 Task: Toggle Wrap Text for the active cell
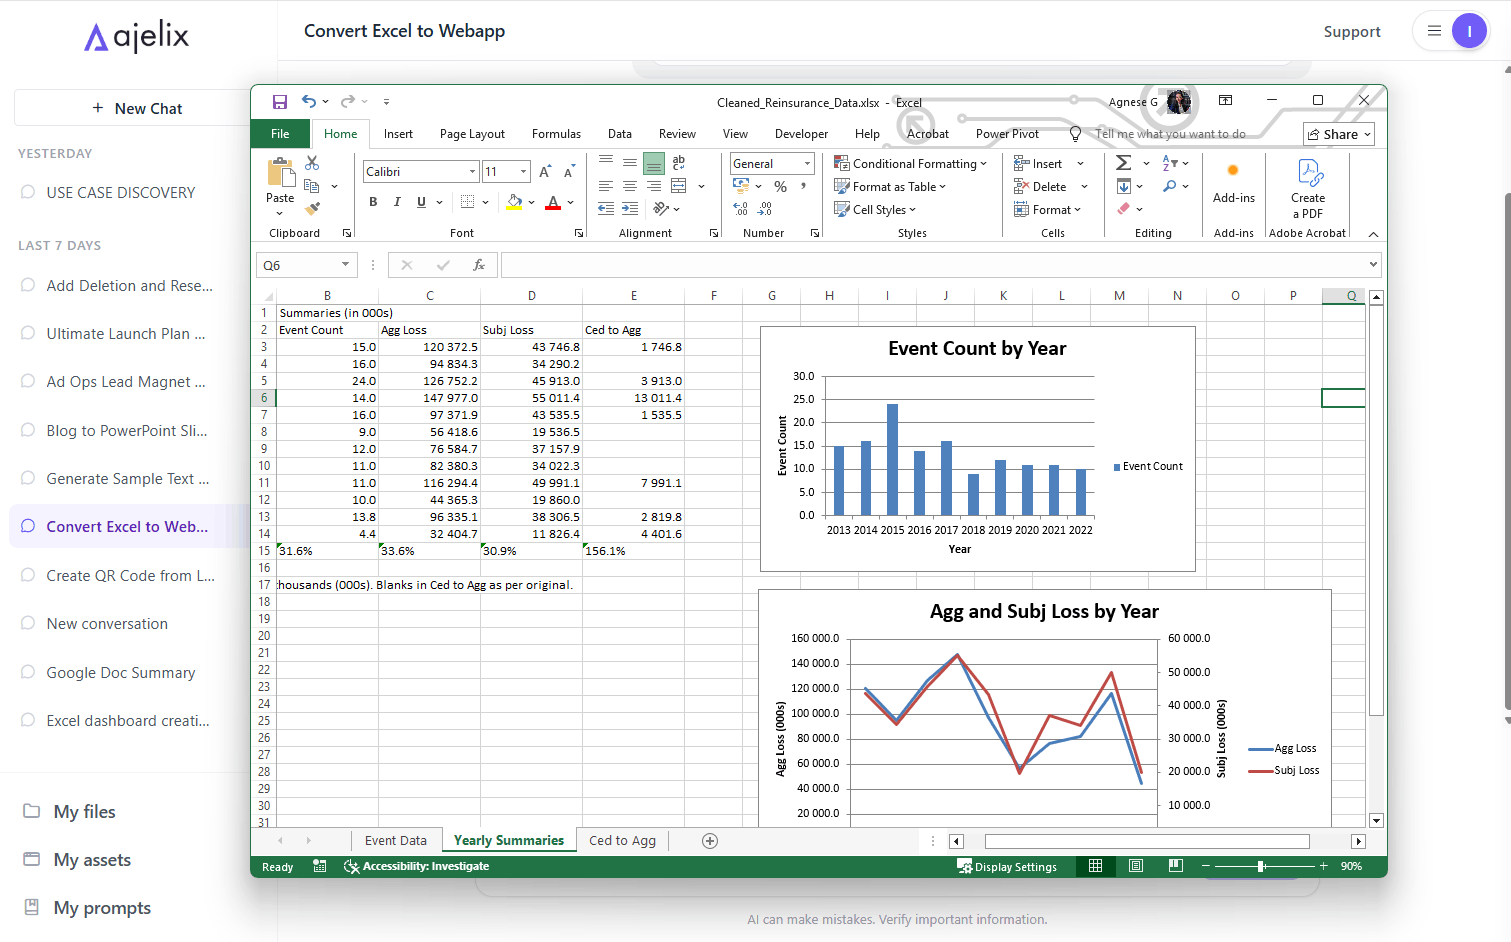tap(678, 162)
